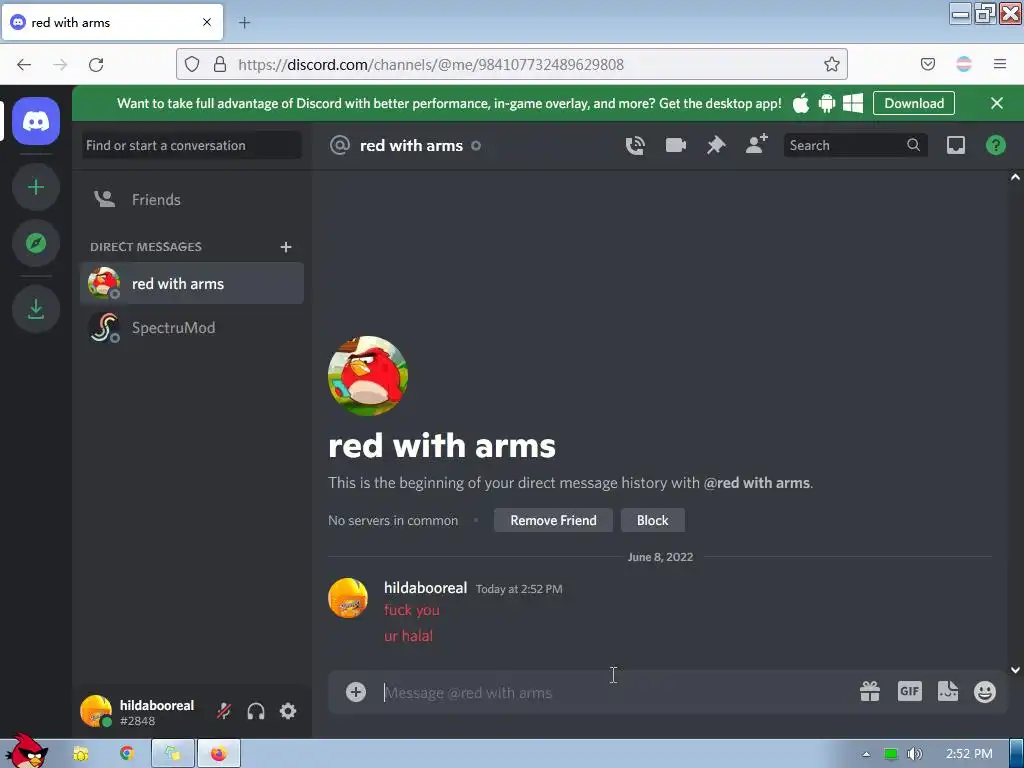The height and width of the screenshot is (768, 1024).
Task: Open Angry Birds start button
Action: pyautogui.click(x=27, y=752)
